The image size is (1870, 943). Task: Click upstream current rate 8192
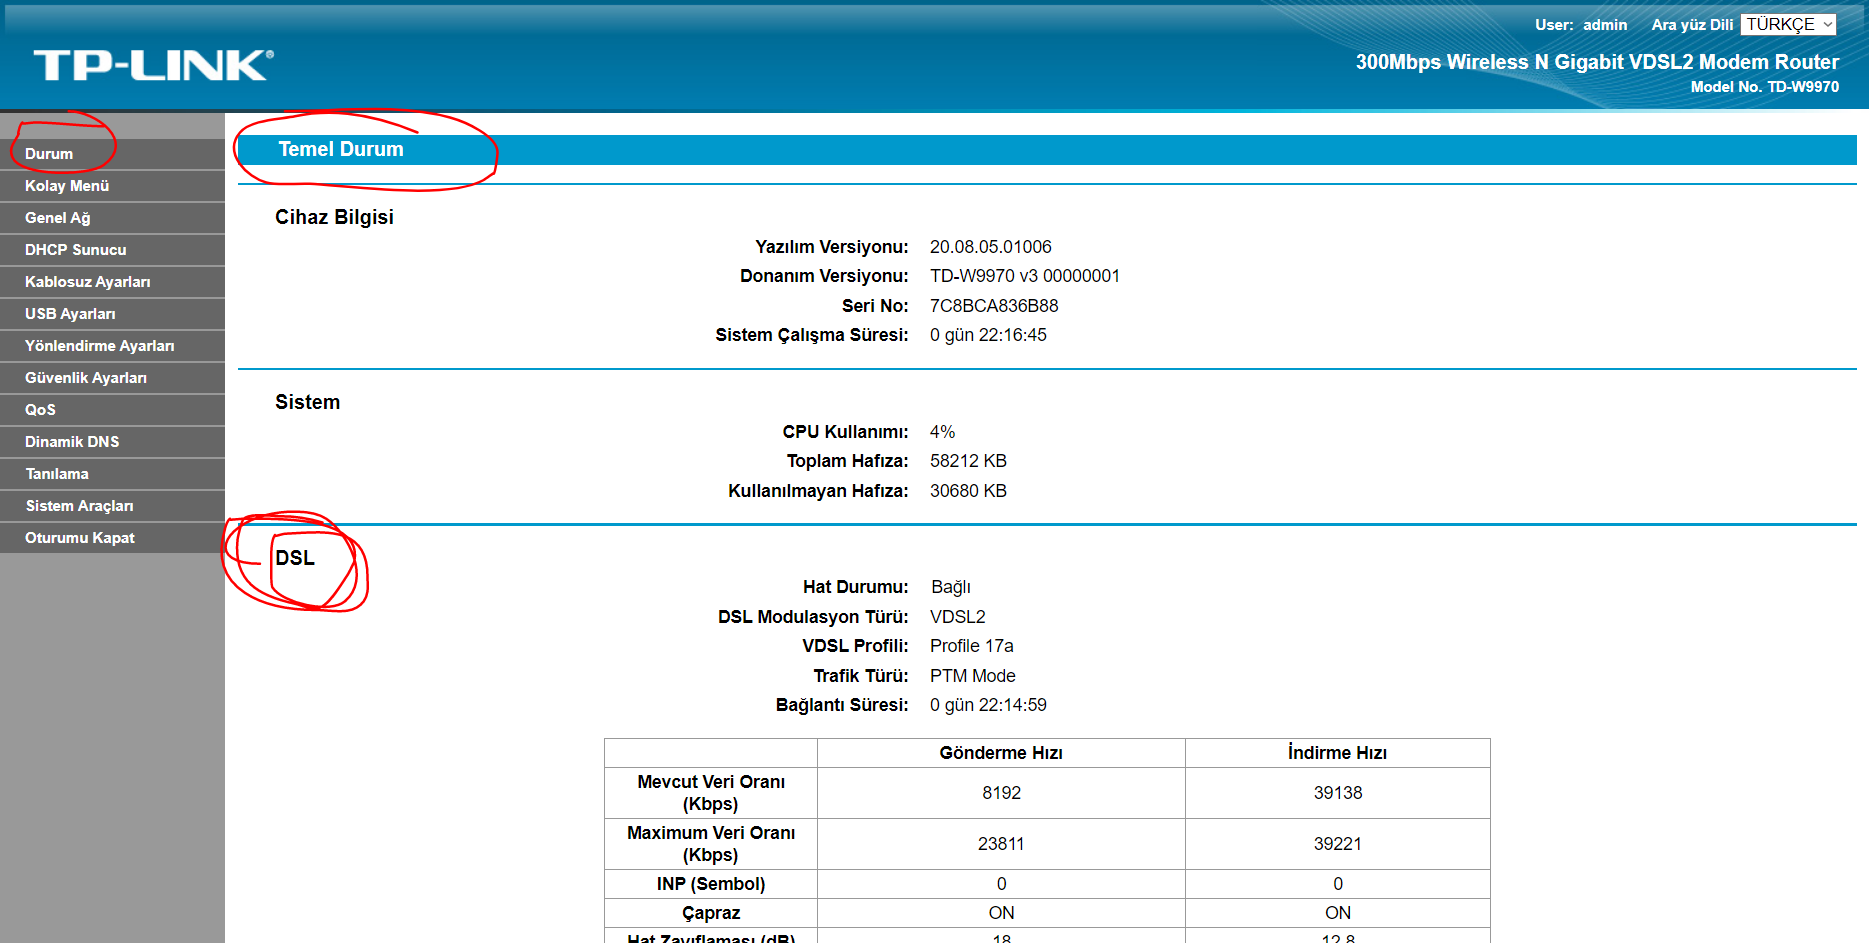click(1001, 793)
